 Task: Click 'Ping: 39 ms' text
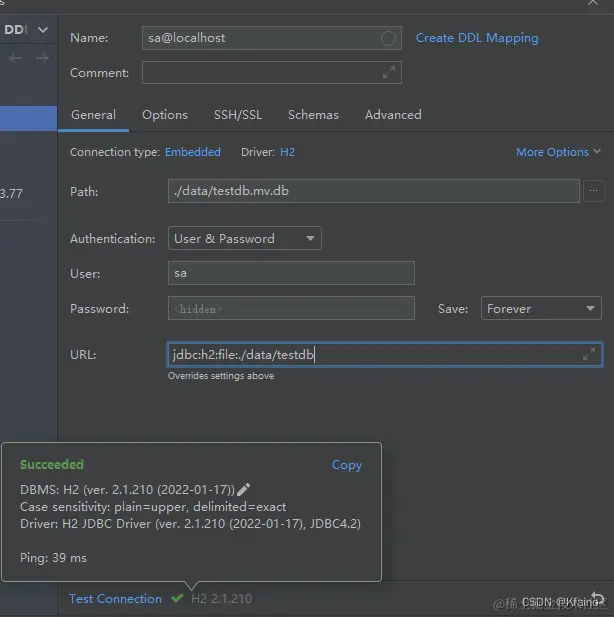54,558
